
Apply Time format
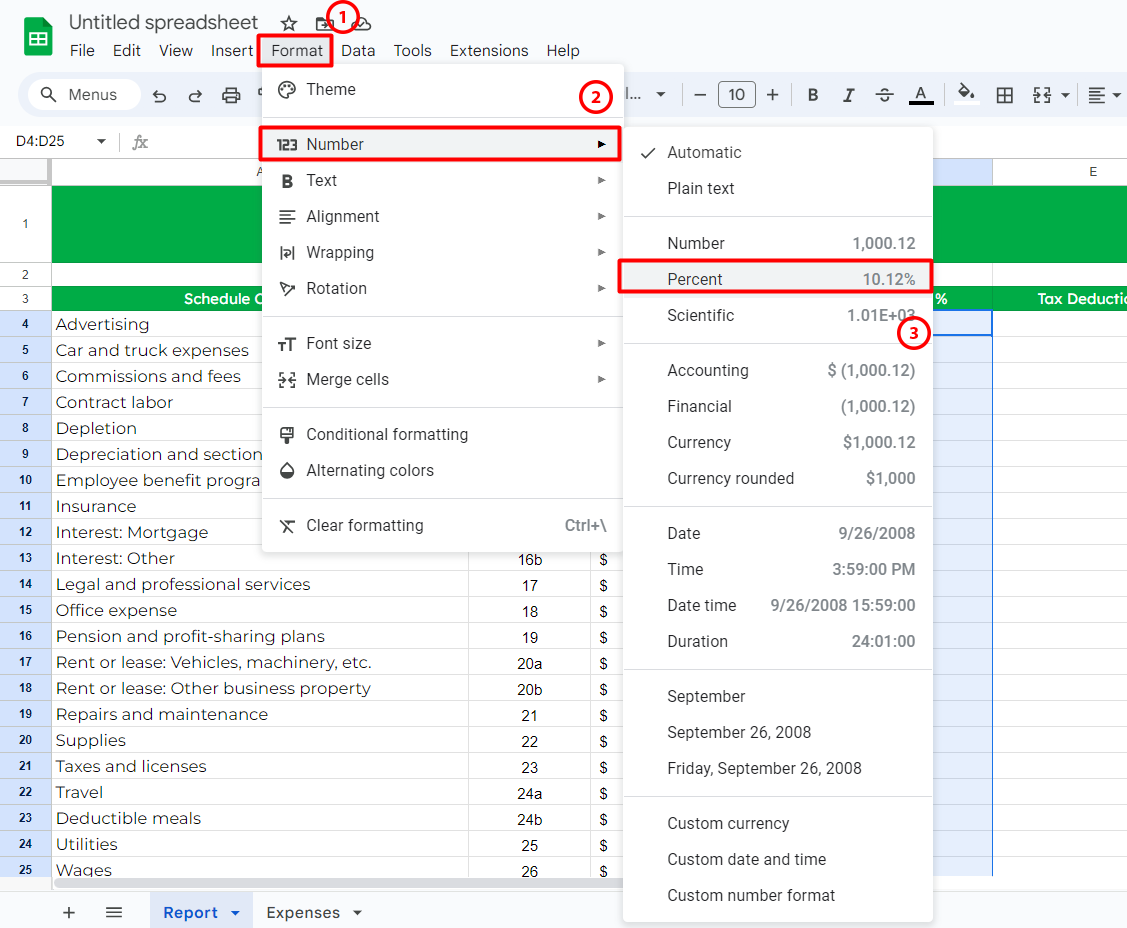[x=778, y=570]
